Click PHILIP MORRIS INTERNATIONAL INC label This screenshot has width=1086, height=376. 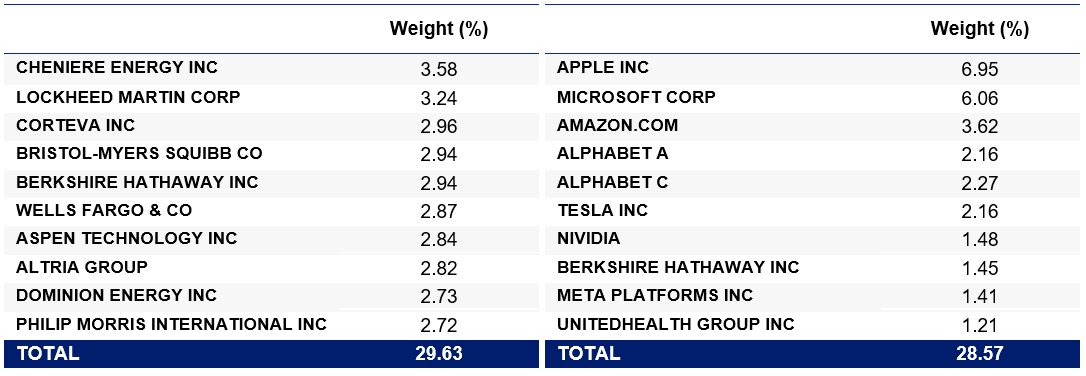click(x=171, y=324)
